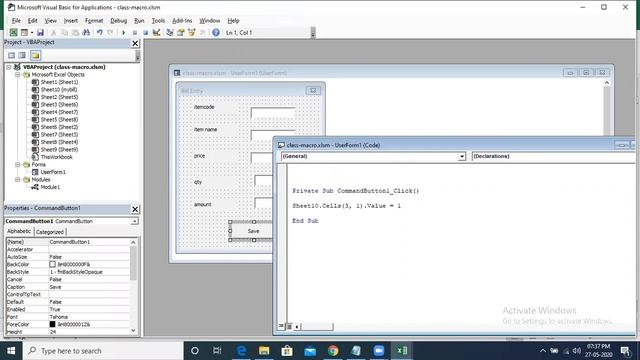This screenshot has width=640, height=360.
Task: Click the itemcode text box on the form
Action: click(x=273, y=113)
